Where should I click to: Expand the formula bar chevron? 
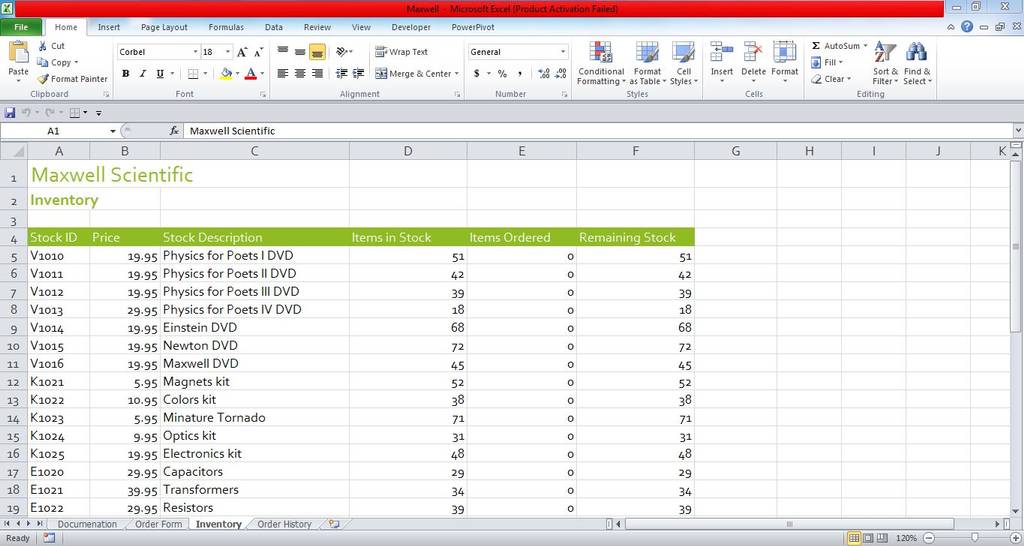coord(1017,131)
